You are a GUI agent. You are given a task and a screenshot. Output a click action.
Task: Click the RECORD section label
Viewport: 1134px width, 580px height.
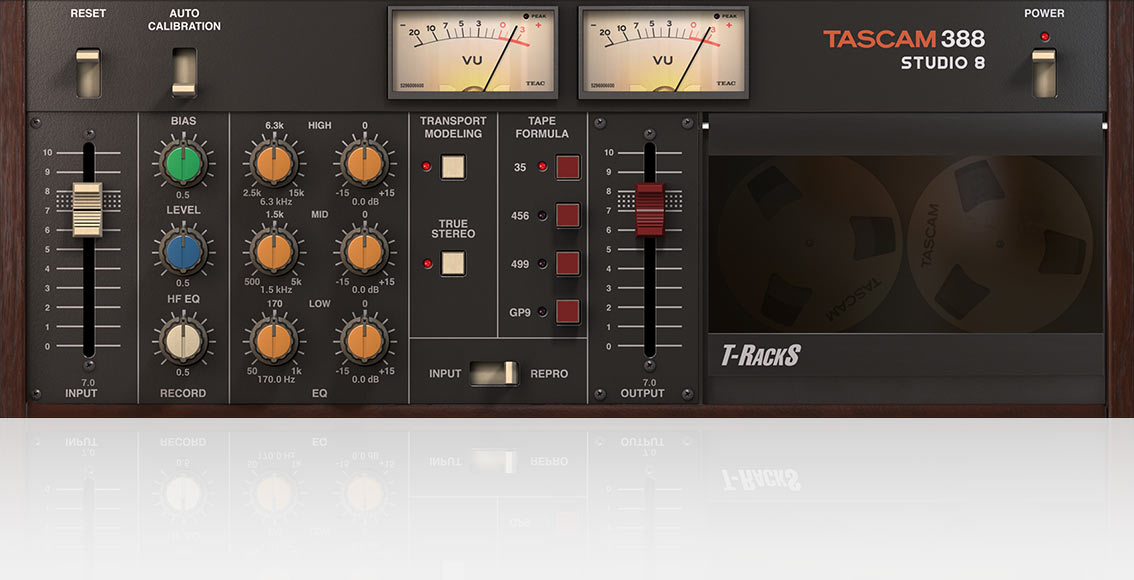coord(183,393)
